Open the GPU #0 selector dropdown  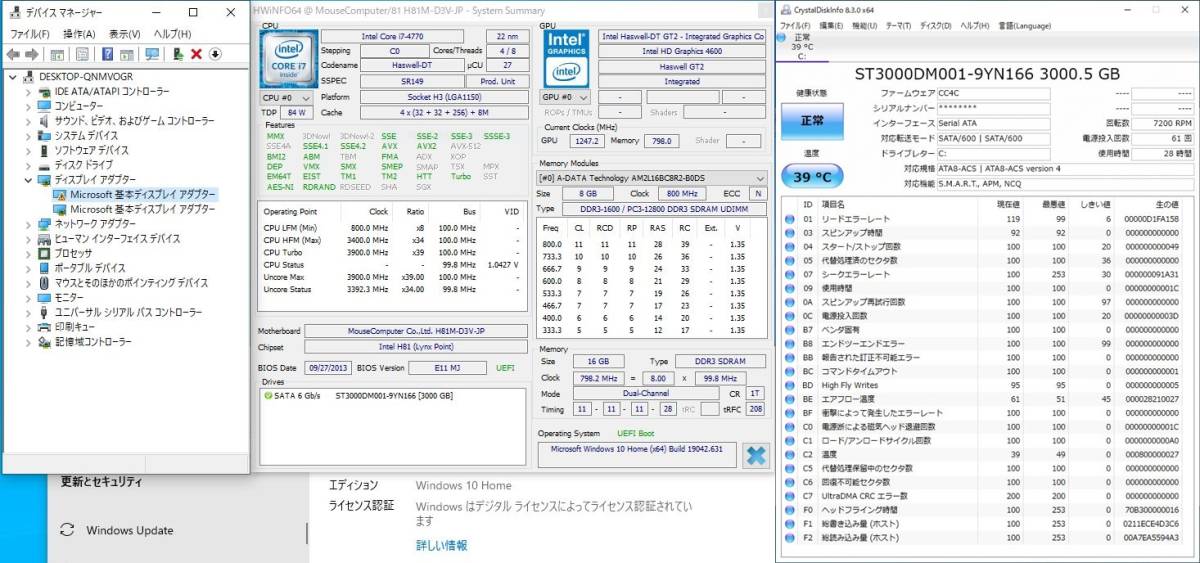point(565,98)
